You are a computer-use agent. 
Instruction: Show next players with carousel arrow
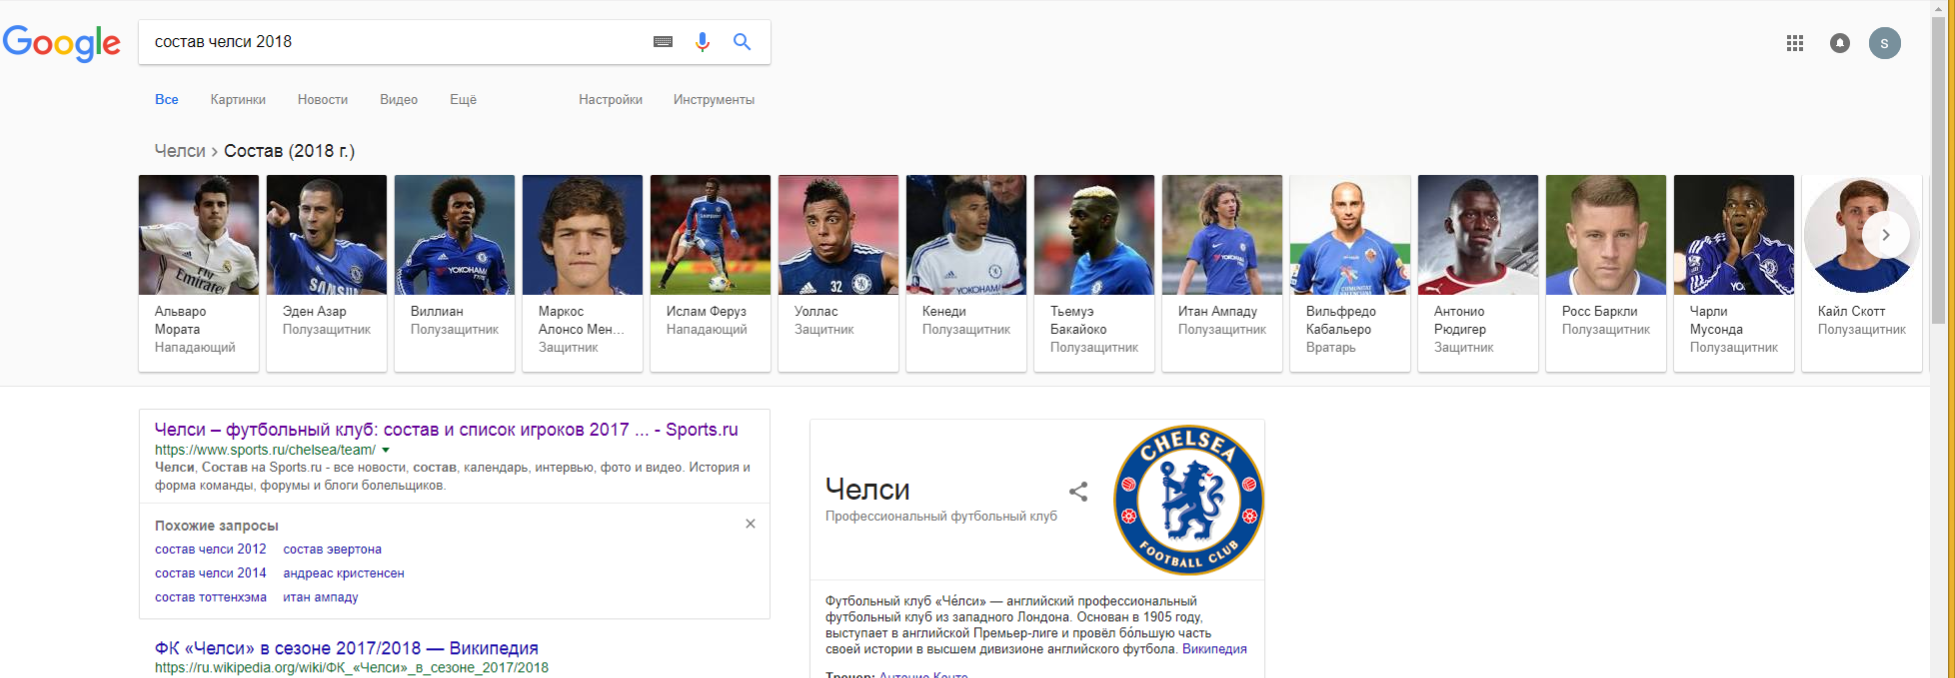point(1886,235)
